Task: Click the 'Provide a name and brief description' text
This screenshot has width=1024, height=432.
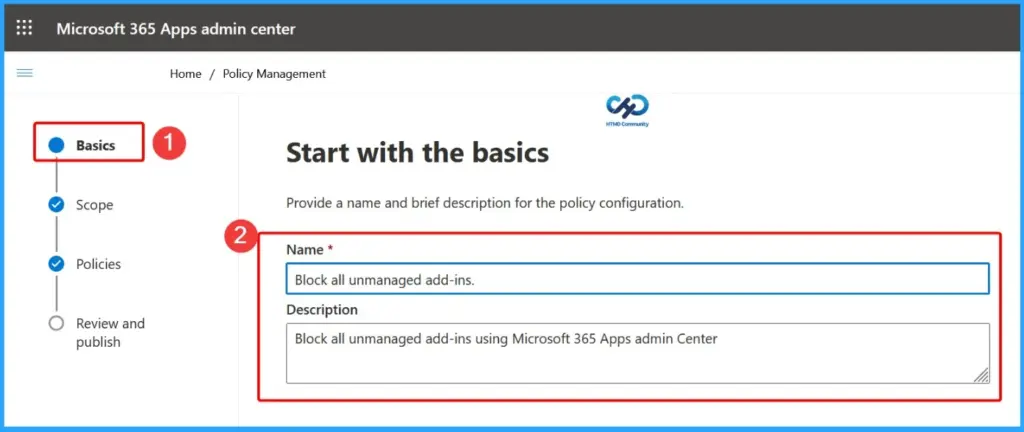Action: click(x=485, y=203)
